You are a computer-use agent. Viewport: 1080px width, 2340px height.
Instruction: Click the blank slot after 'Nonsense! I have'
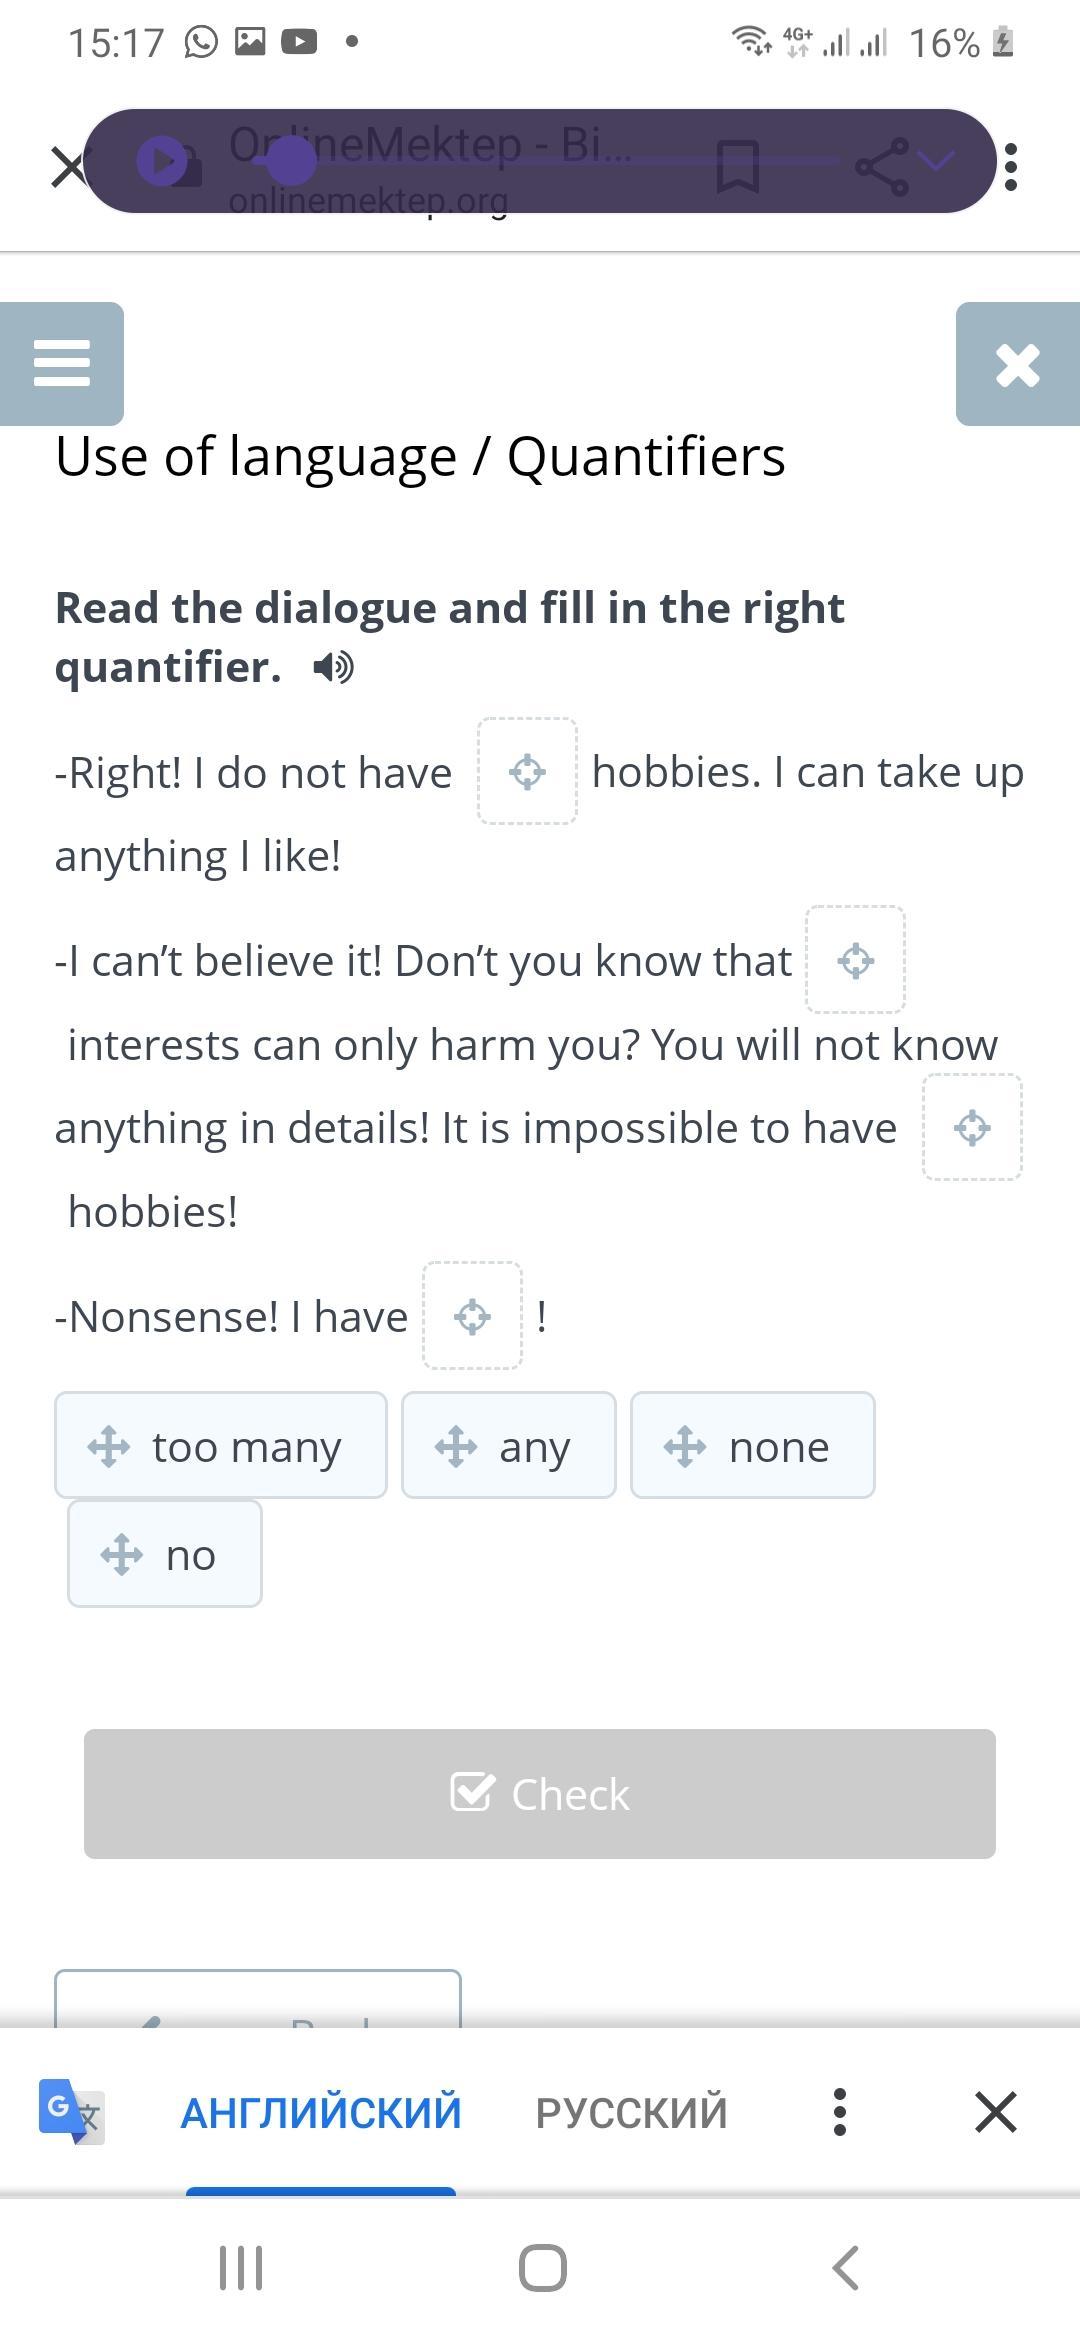point(473,1316)
